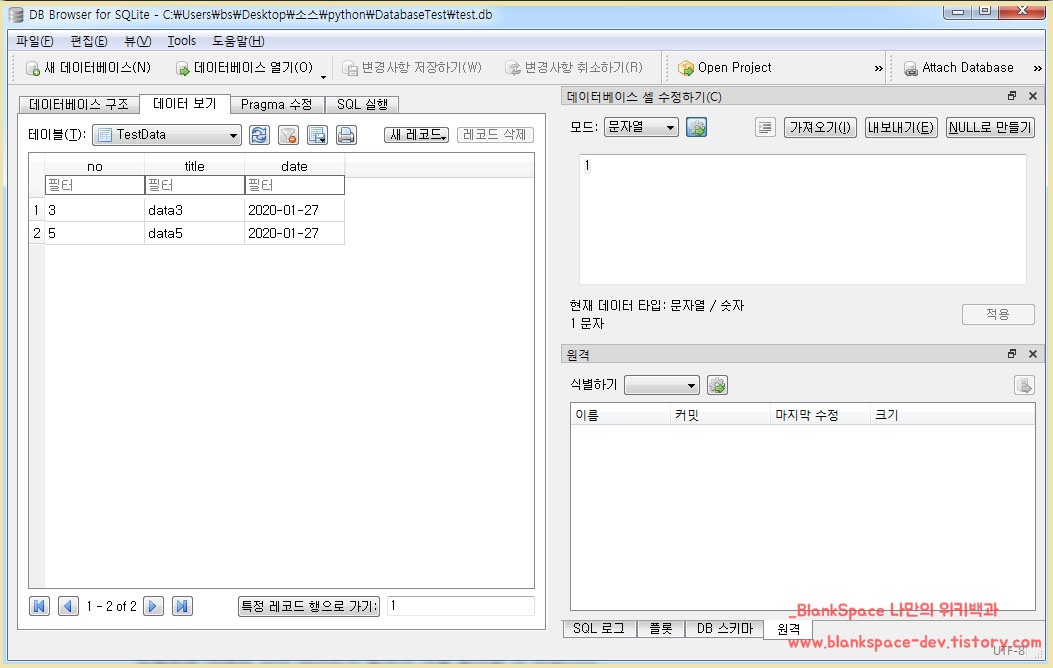Click the word wrap icon in cell editor
1053x668 pixels.
pyautogui.click(x=765, y=127)
